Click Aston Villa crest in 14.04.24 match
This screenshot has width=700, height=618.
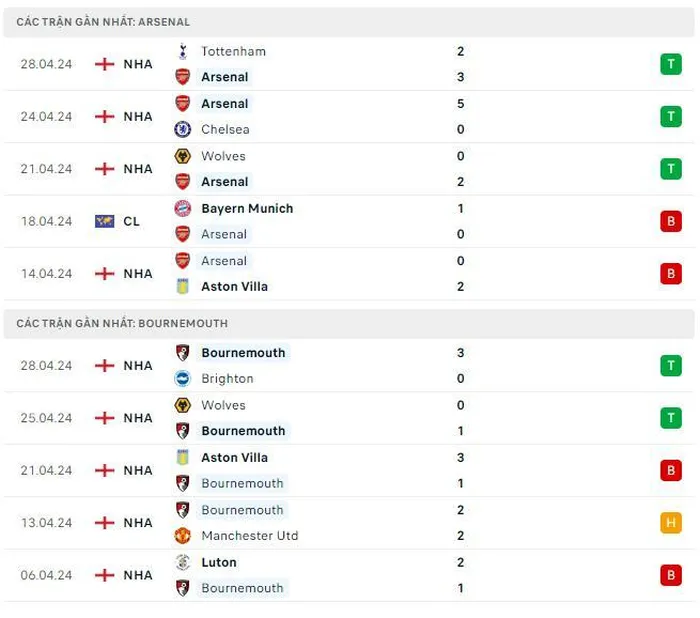click(183, 287)
